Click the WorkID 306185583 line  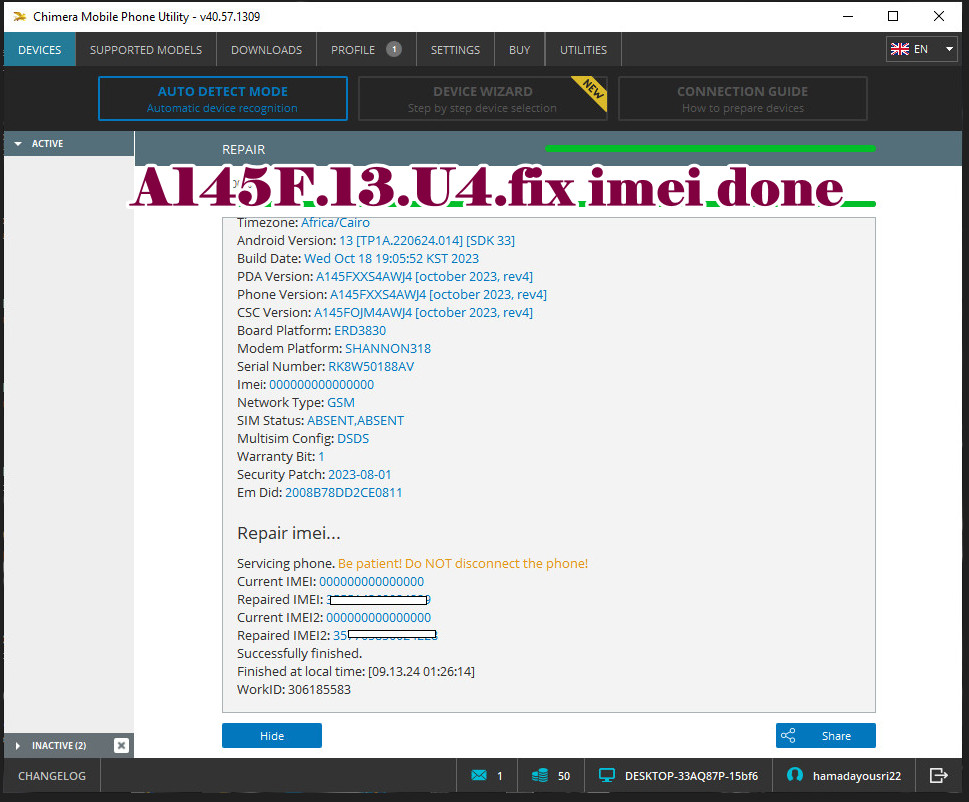(x=294, y=689)
